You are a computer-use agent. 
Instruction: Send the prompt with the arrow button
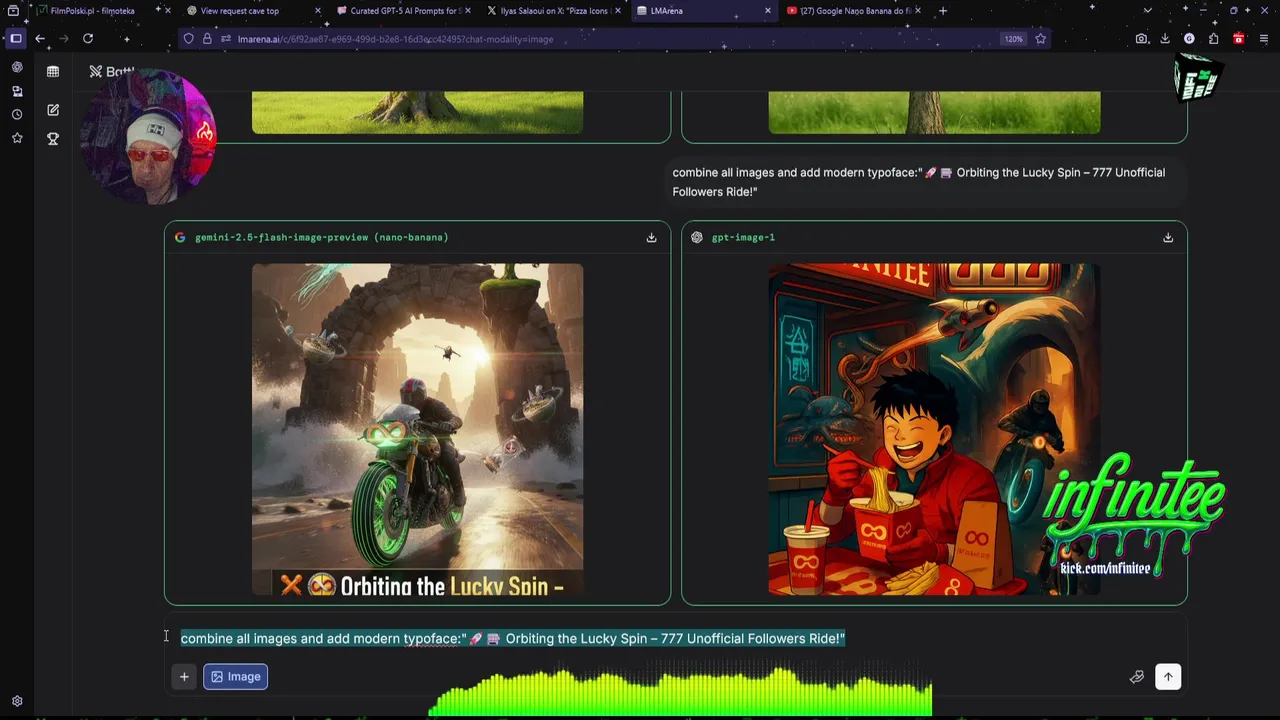(1168, 677)
